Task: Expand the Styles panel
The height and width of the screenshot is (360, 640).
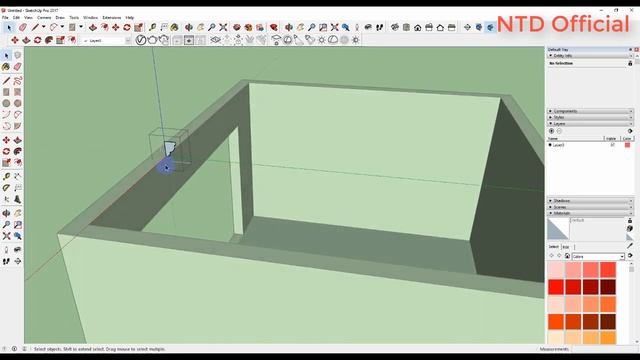Action: (x=590, y=117)
